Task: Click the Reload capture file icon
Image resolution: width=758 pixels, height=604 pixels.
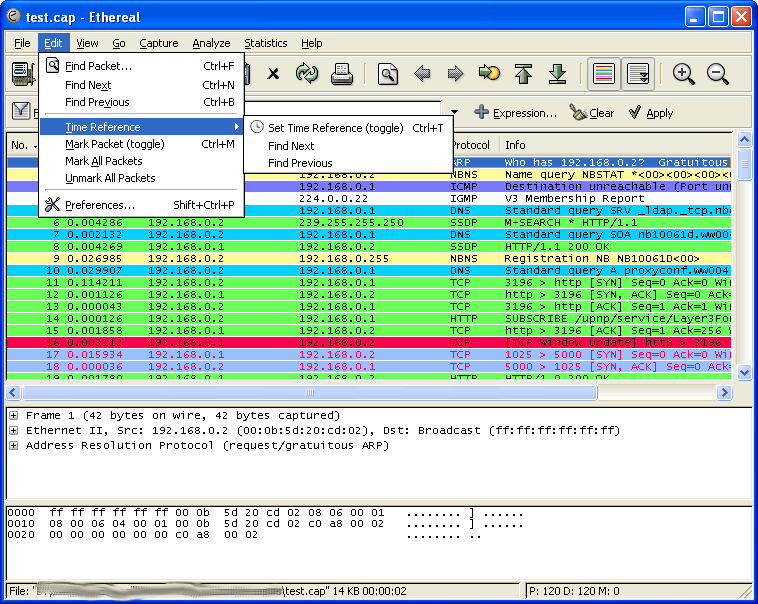Action: pyautogui.click(x=307, y=74)
